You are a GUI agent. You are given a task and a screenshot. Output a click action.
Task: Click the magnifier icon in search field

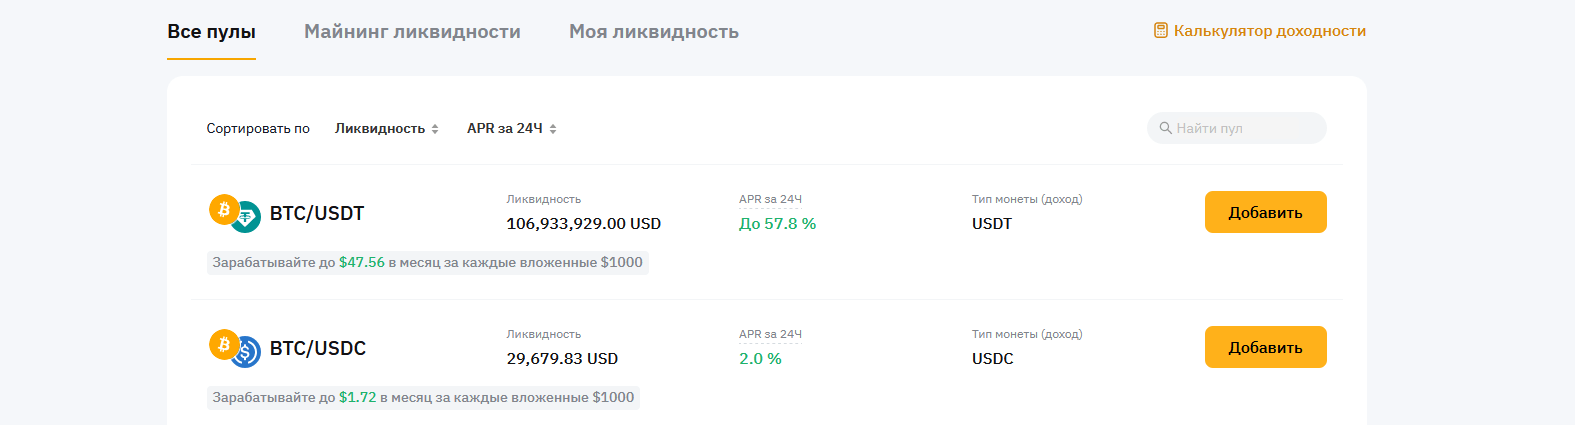1165,128
